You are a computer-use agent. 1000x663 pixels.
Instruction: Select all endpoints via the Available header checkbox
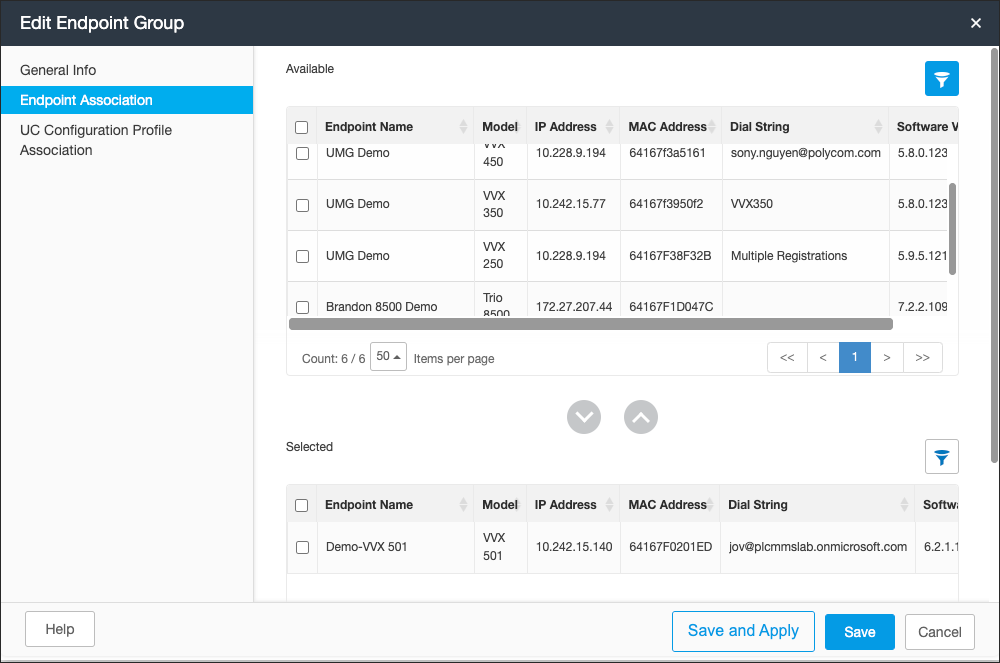pos(301,126)
